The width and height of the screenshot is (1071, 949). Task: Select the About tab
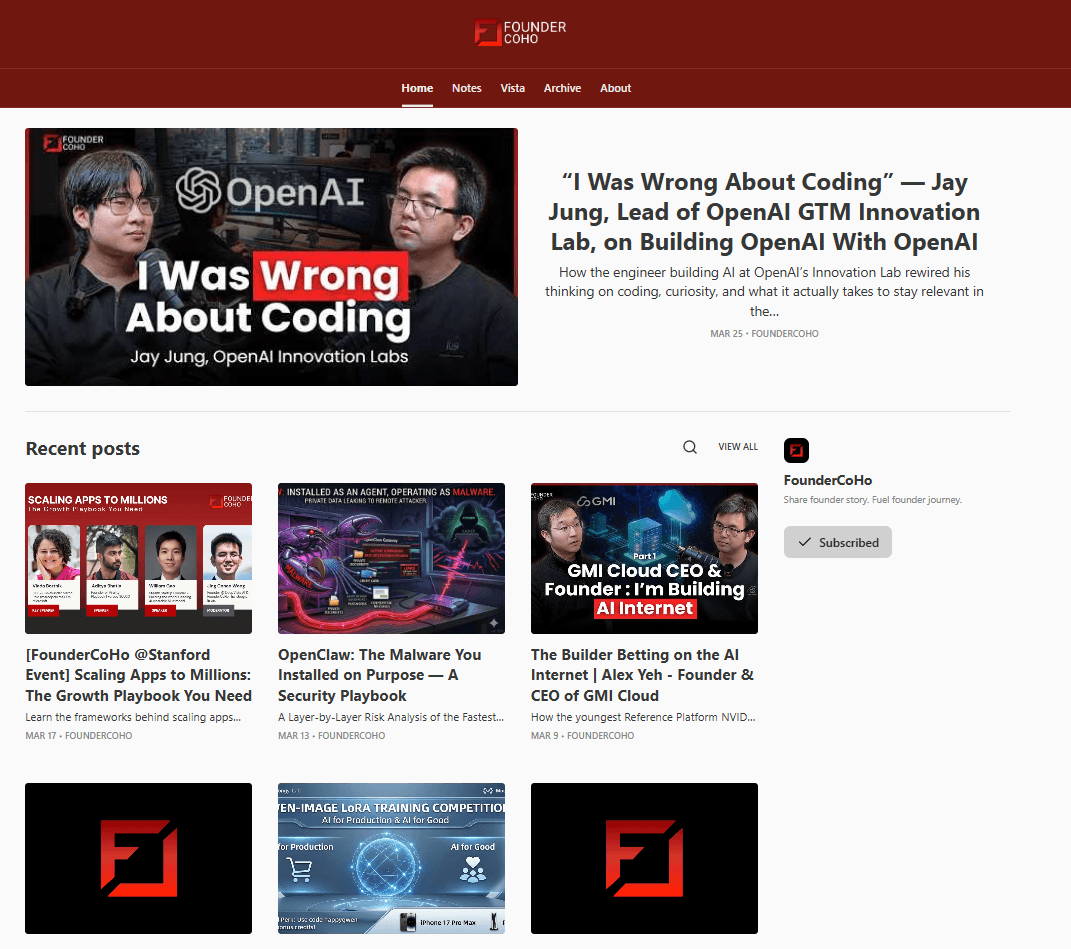tap(615, 88)
